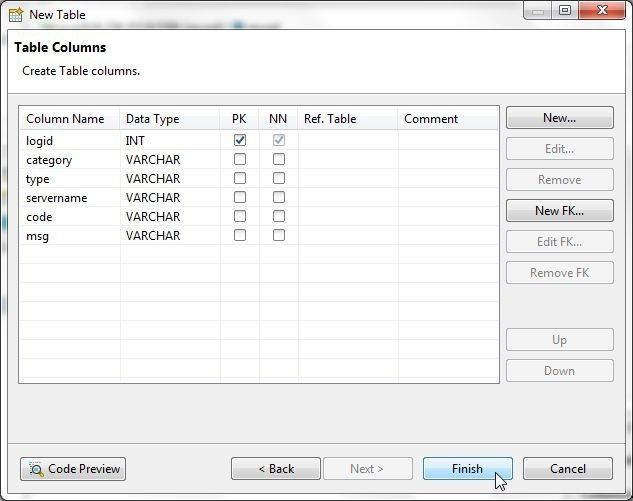Click the PK column header

click(239, 119)
